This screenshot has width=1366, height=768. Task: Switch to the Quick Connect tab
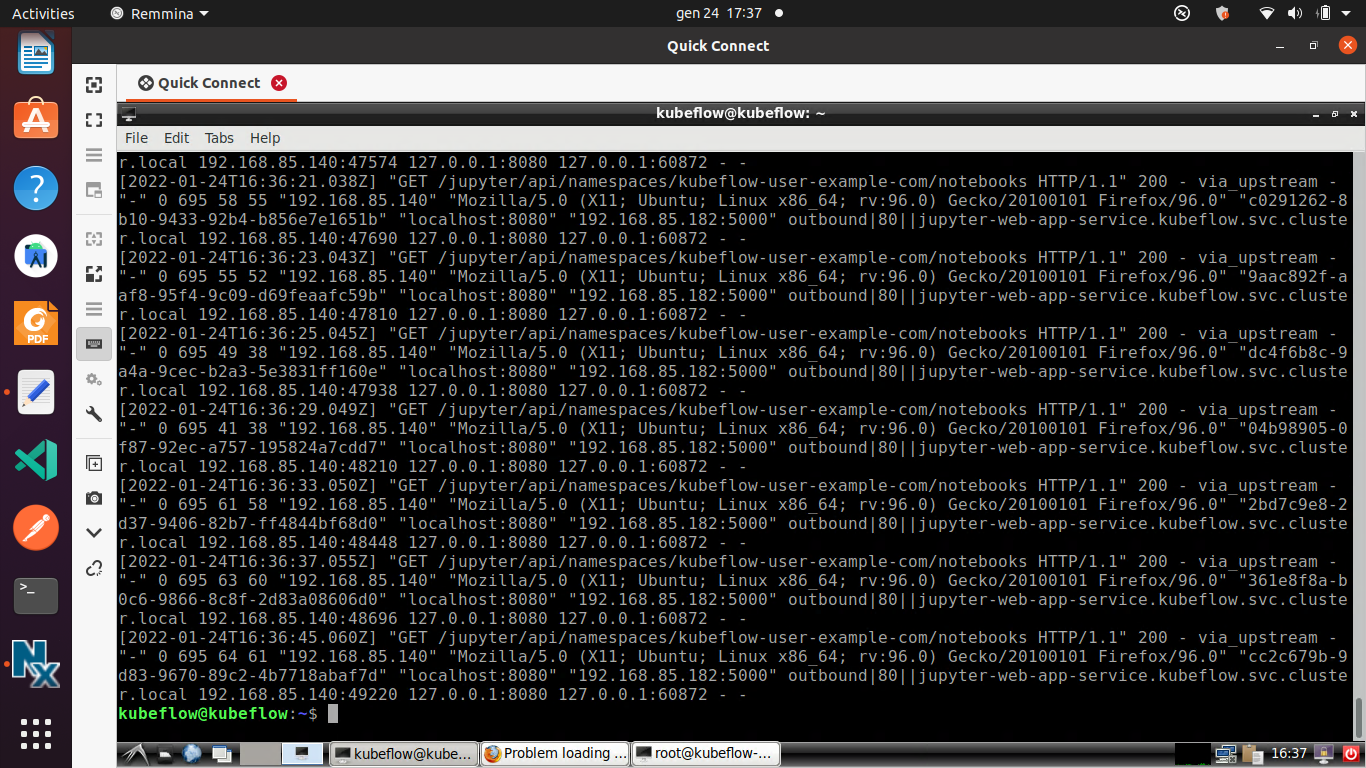[x=209, y=85]
